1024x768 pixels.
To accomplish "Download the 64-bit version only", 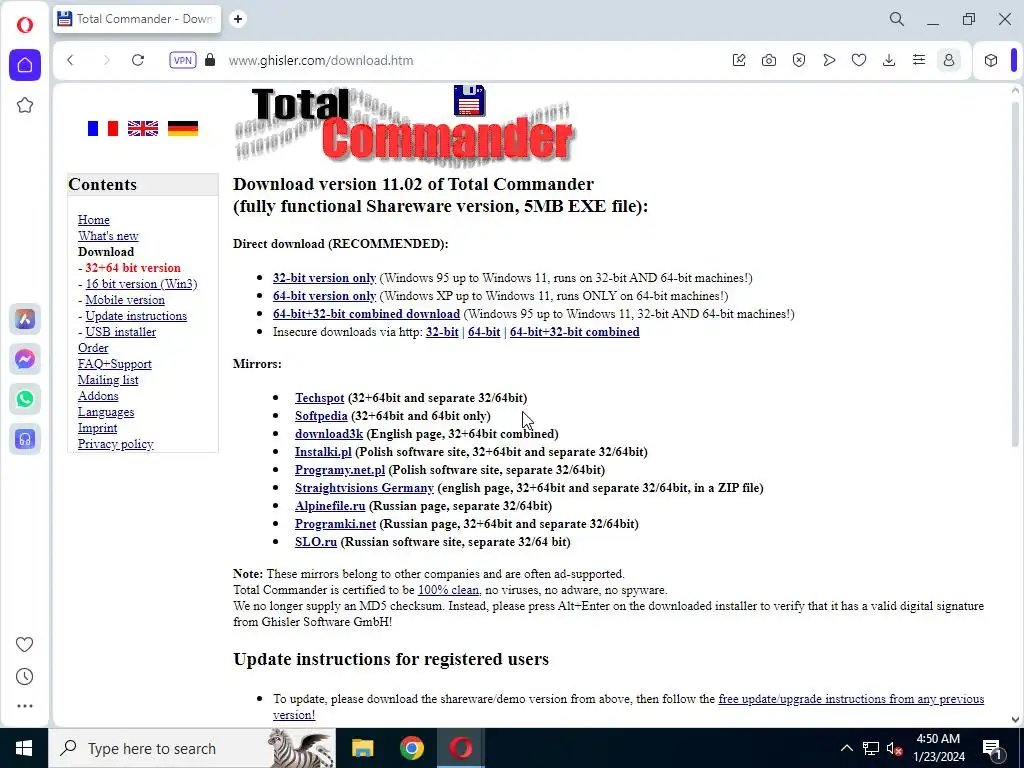I will coord(324,296).
